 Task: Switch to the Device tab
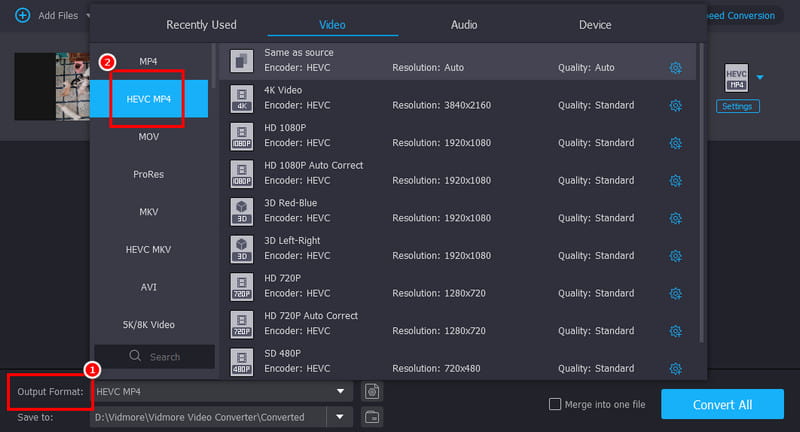[595, 24]
